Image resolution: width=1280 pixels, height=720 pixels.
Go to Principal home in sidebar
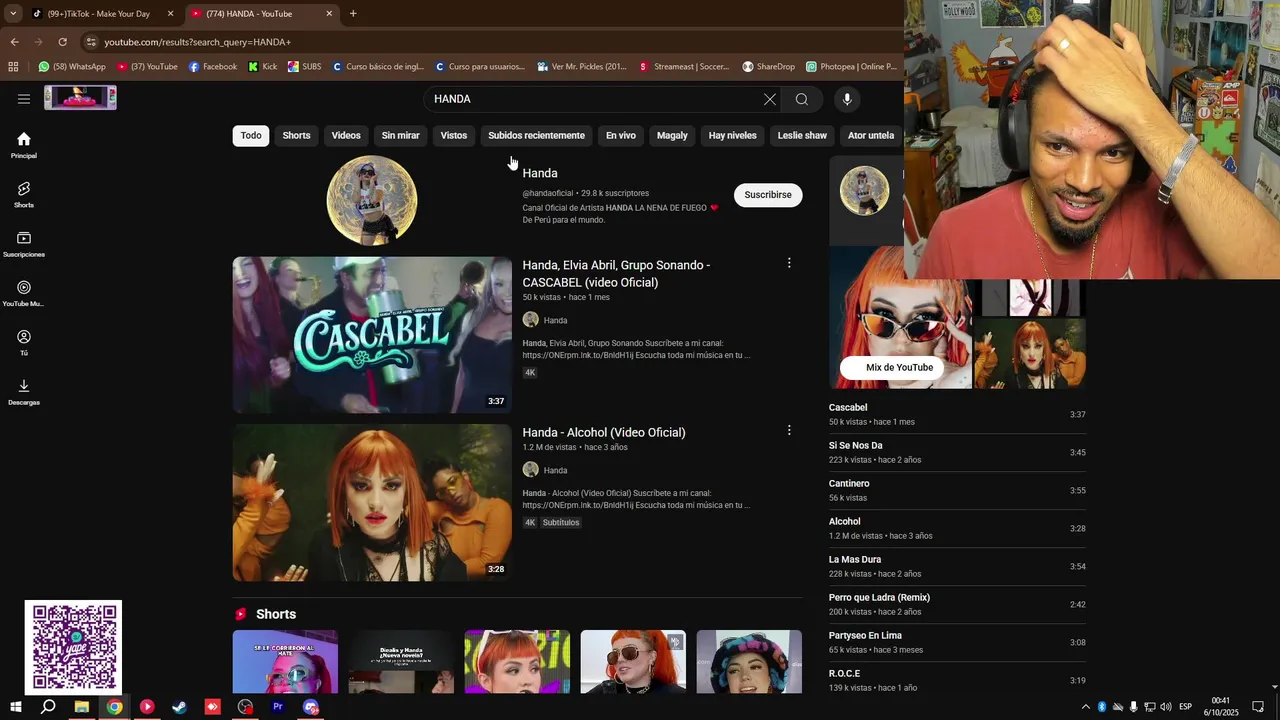click(24, 145)
